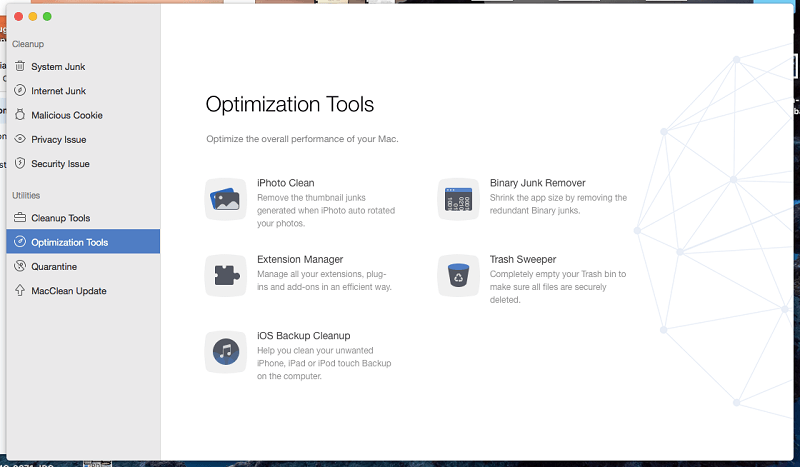800x467 pixels.
Task: Open the Extension Manager puzzle-piece icon
Action: pyautogui.click(x=225, y=275)
